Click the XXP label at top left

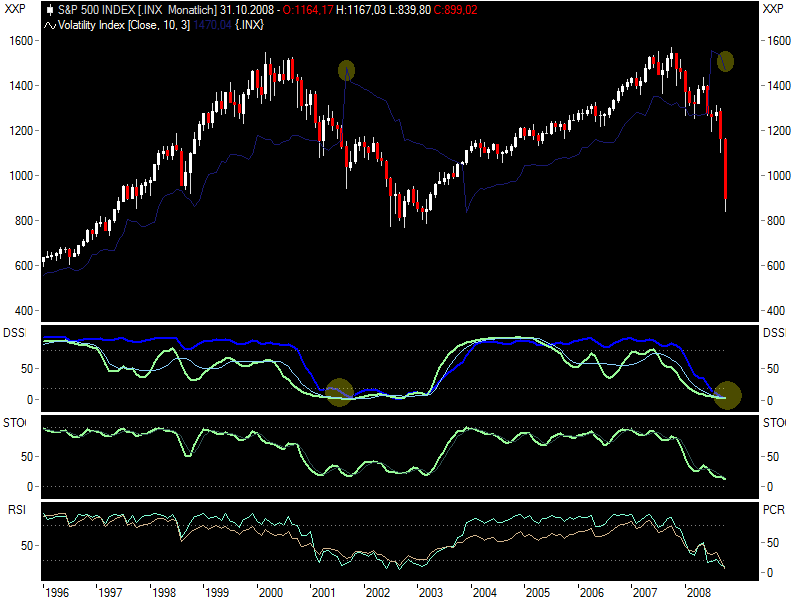click(15, 9)
